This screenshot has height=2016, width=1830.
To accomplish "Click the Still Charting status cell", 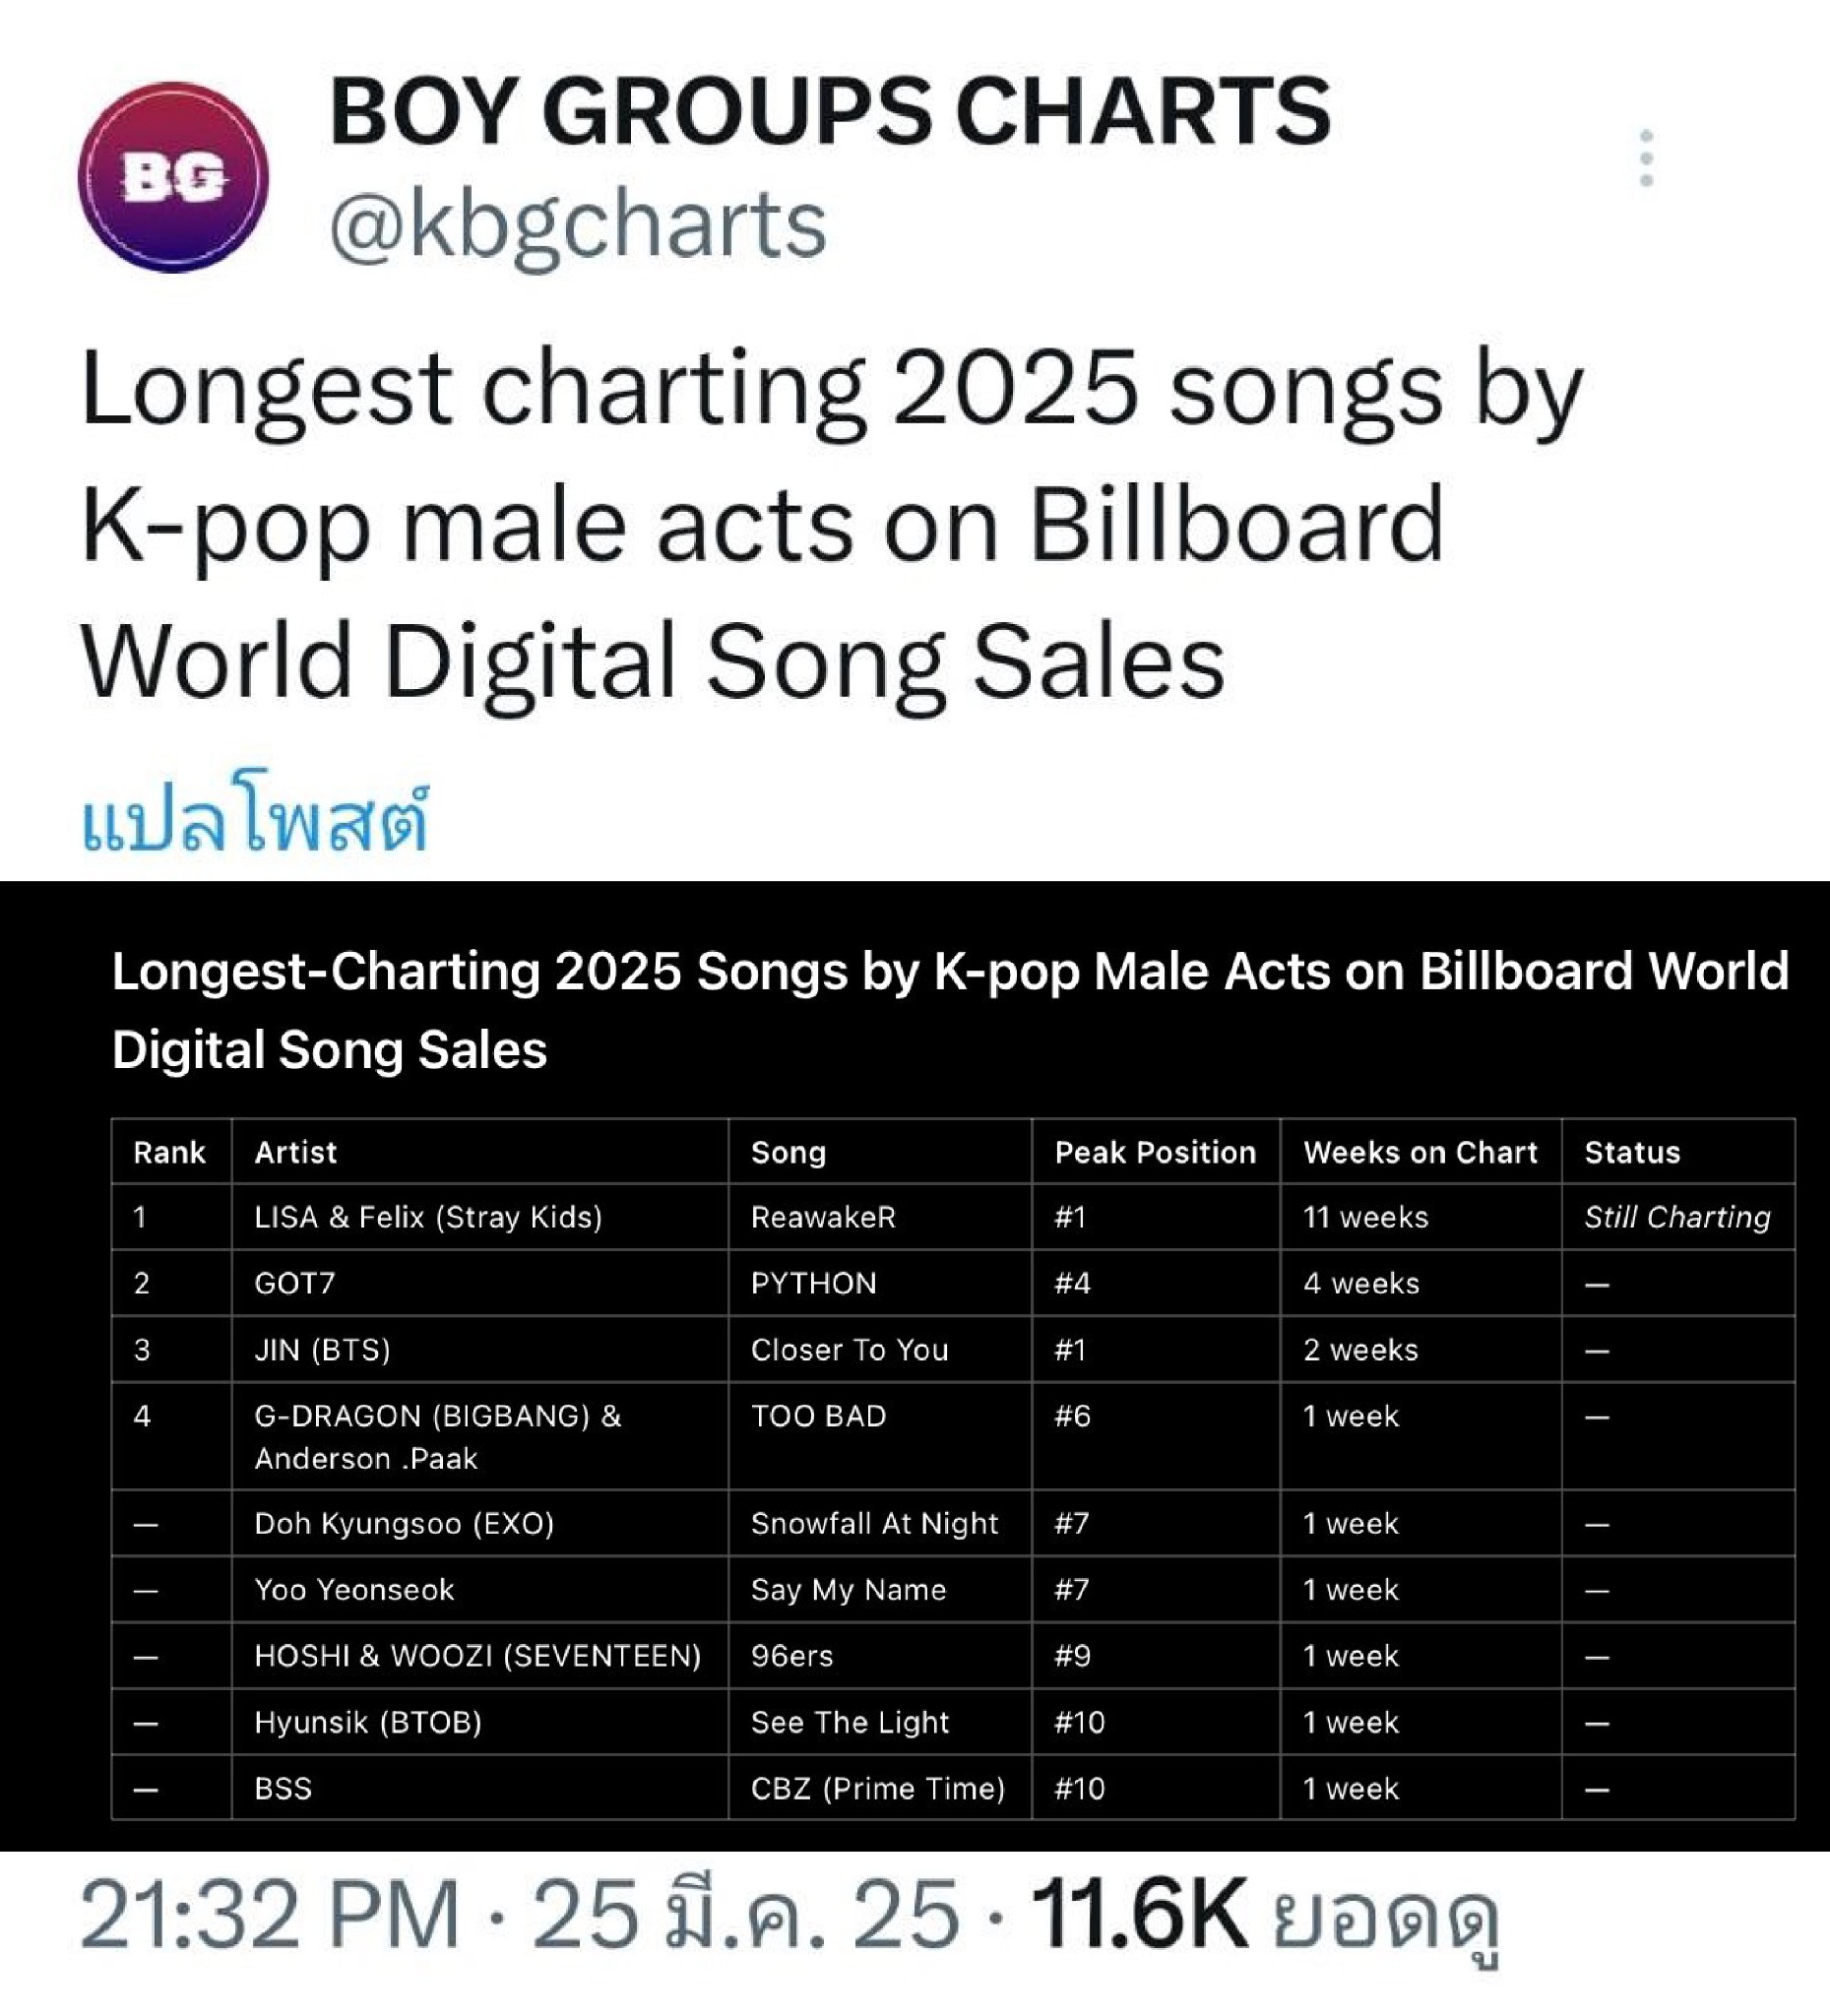I will (1678, 1217).
